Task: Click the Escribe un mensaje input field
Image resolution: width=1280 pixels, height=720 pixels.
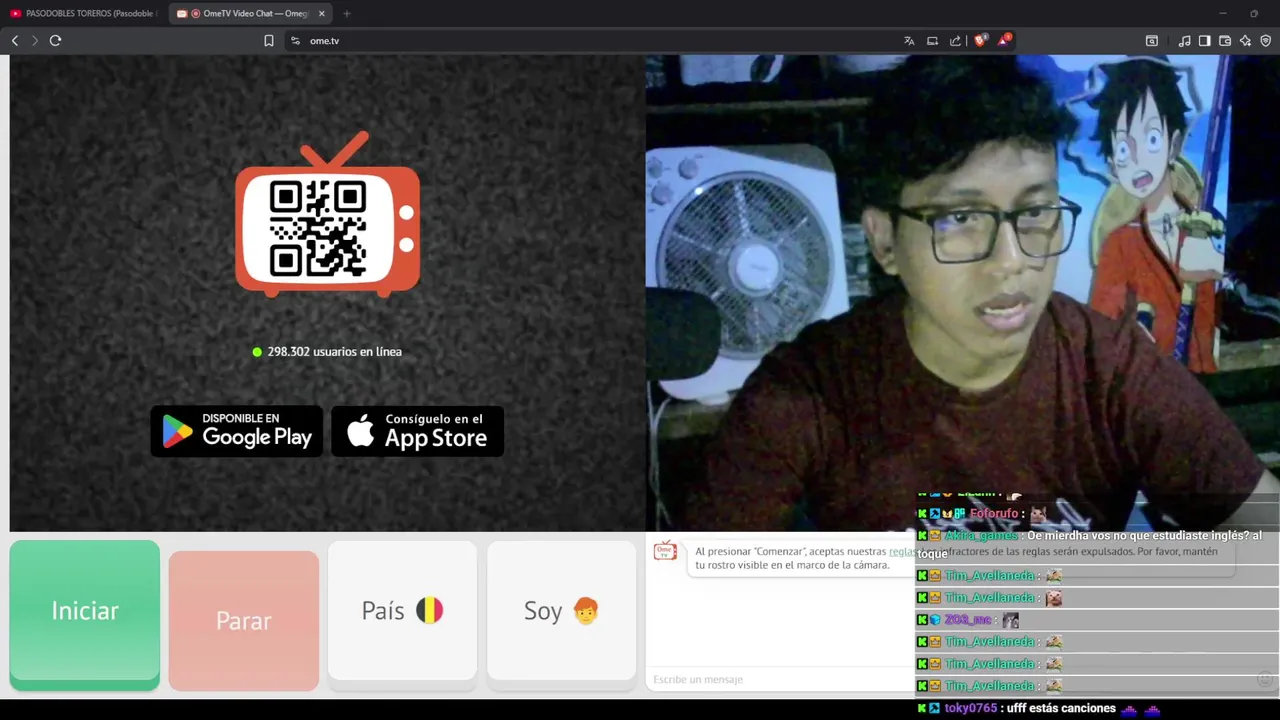Action: (780, 680)
